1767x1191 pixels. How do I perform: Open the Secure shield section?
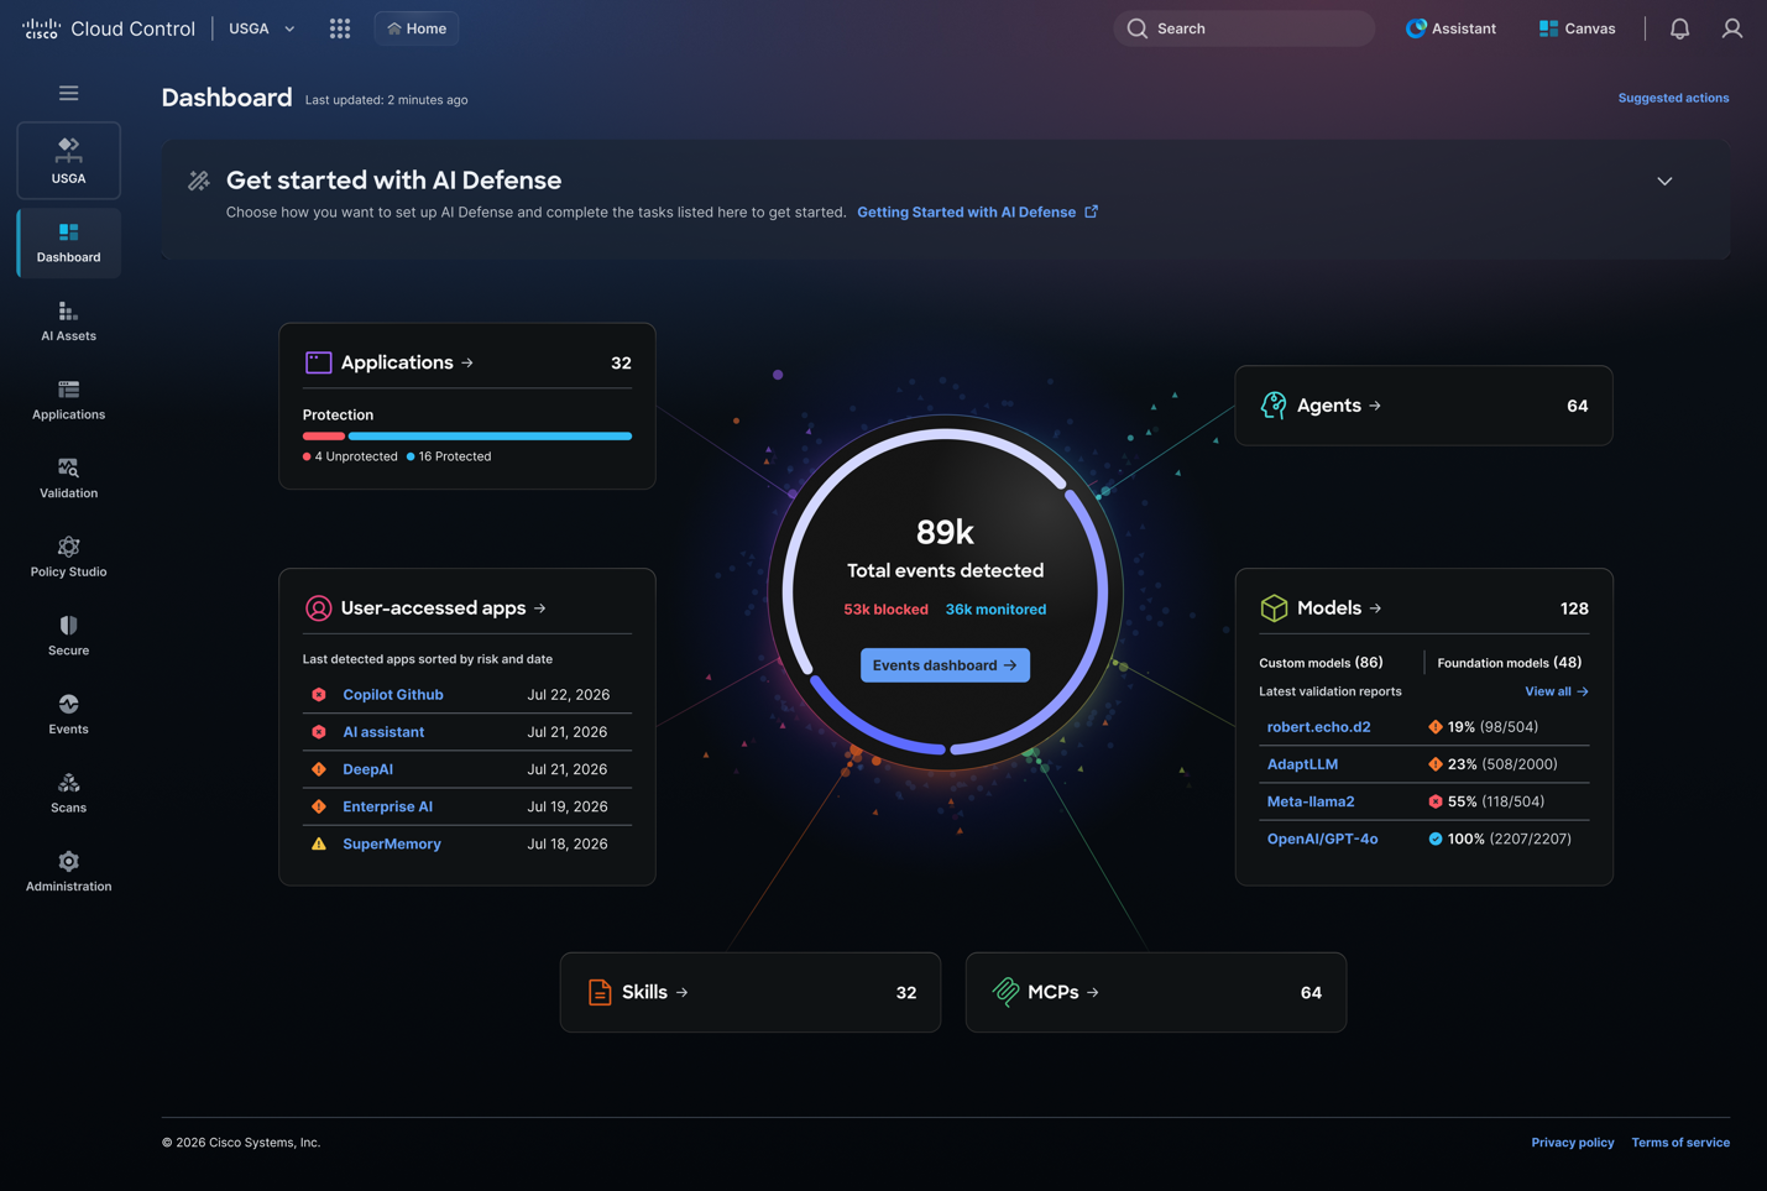[68, 636]
